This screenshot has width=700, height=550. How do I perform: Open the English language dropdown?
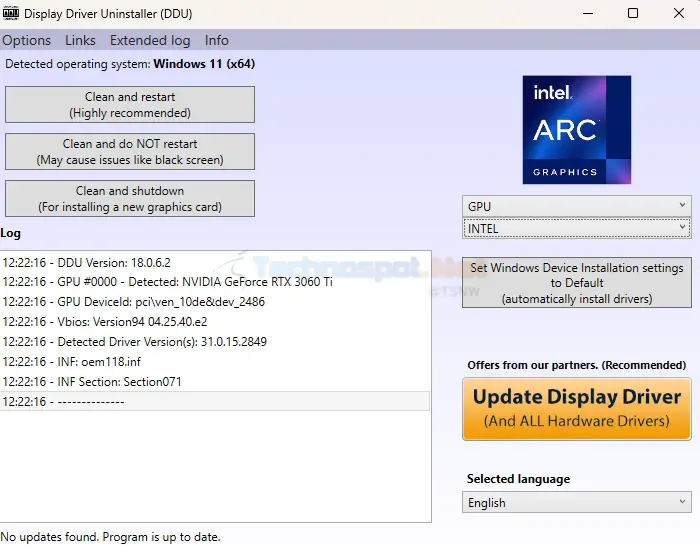(x=577, y=503)
